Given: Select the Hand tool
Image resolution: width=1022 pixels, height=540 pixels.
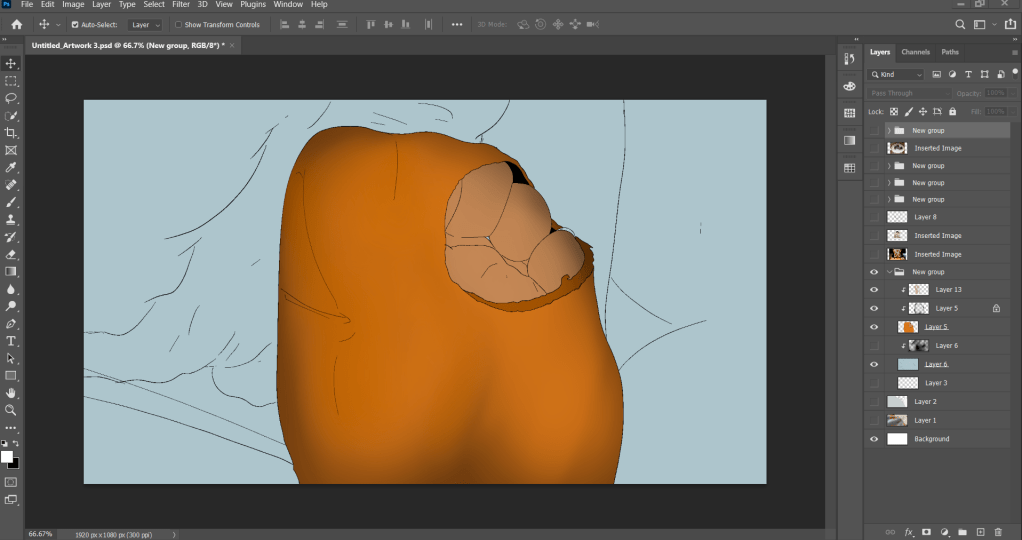Looking at the screenshot, I should [x=11, y=393].
